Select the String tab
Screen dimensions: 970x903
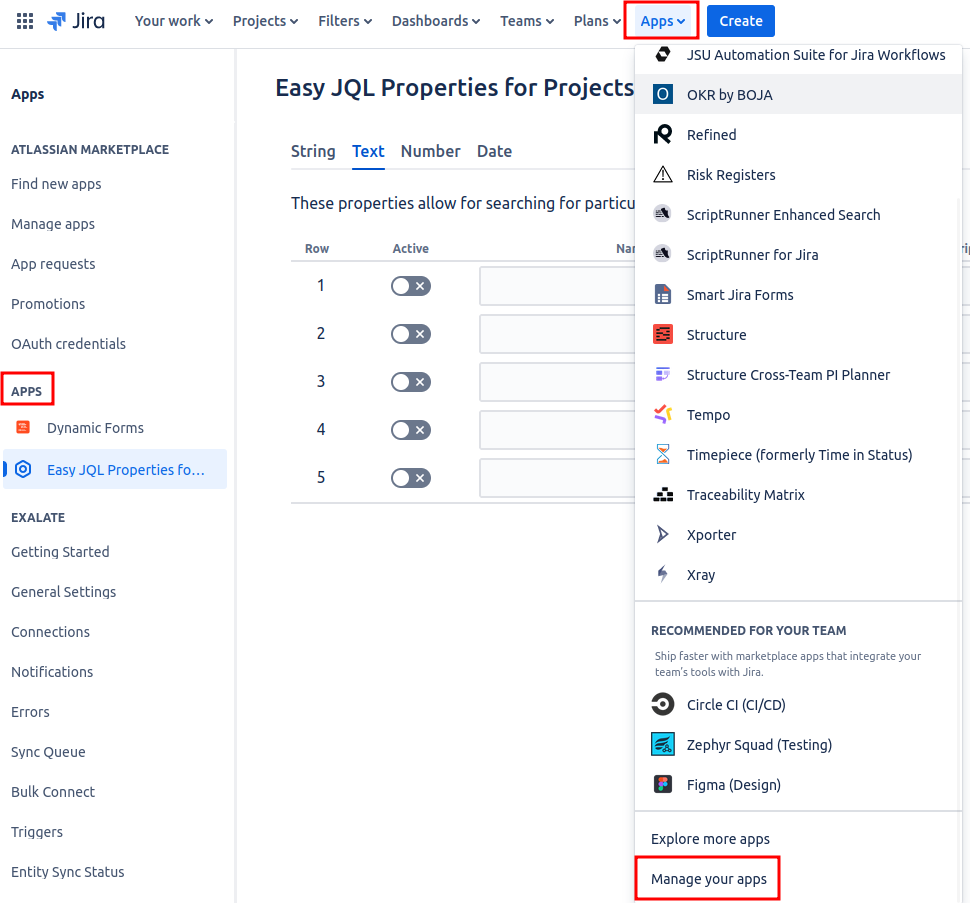point(313,151)
